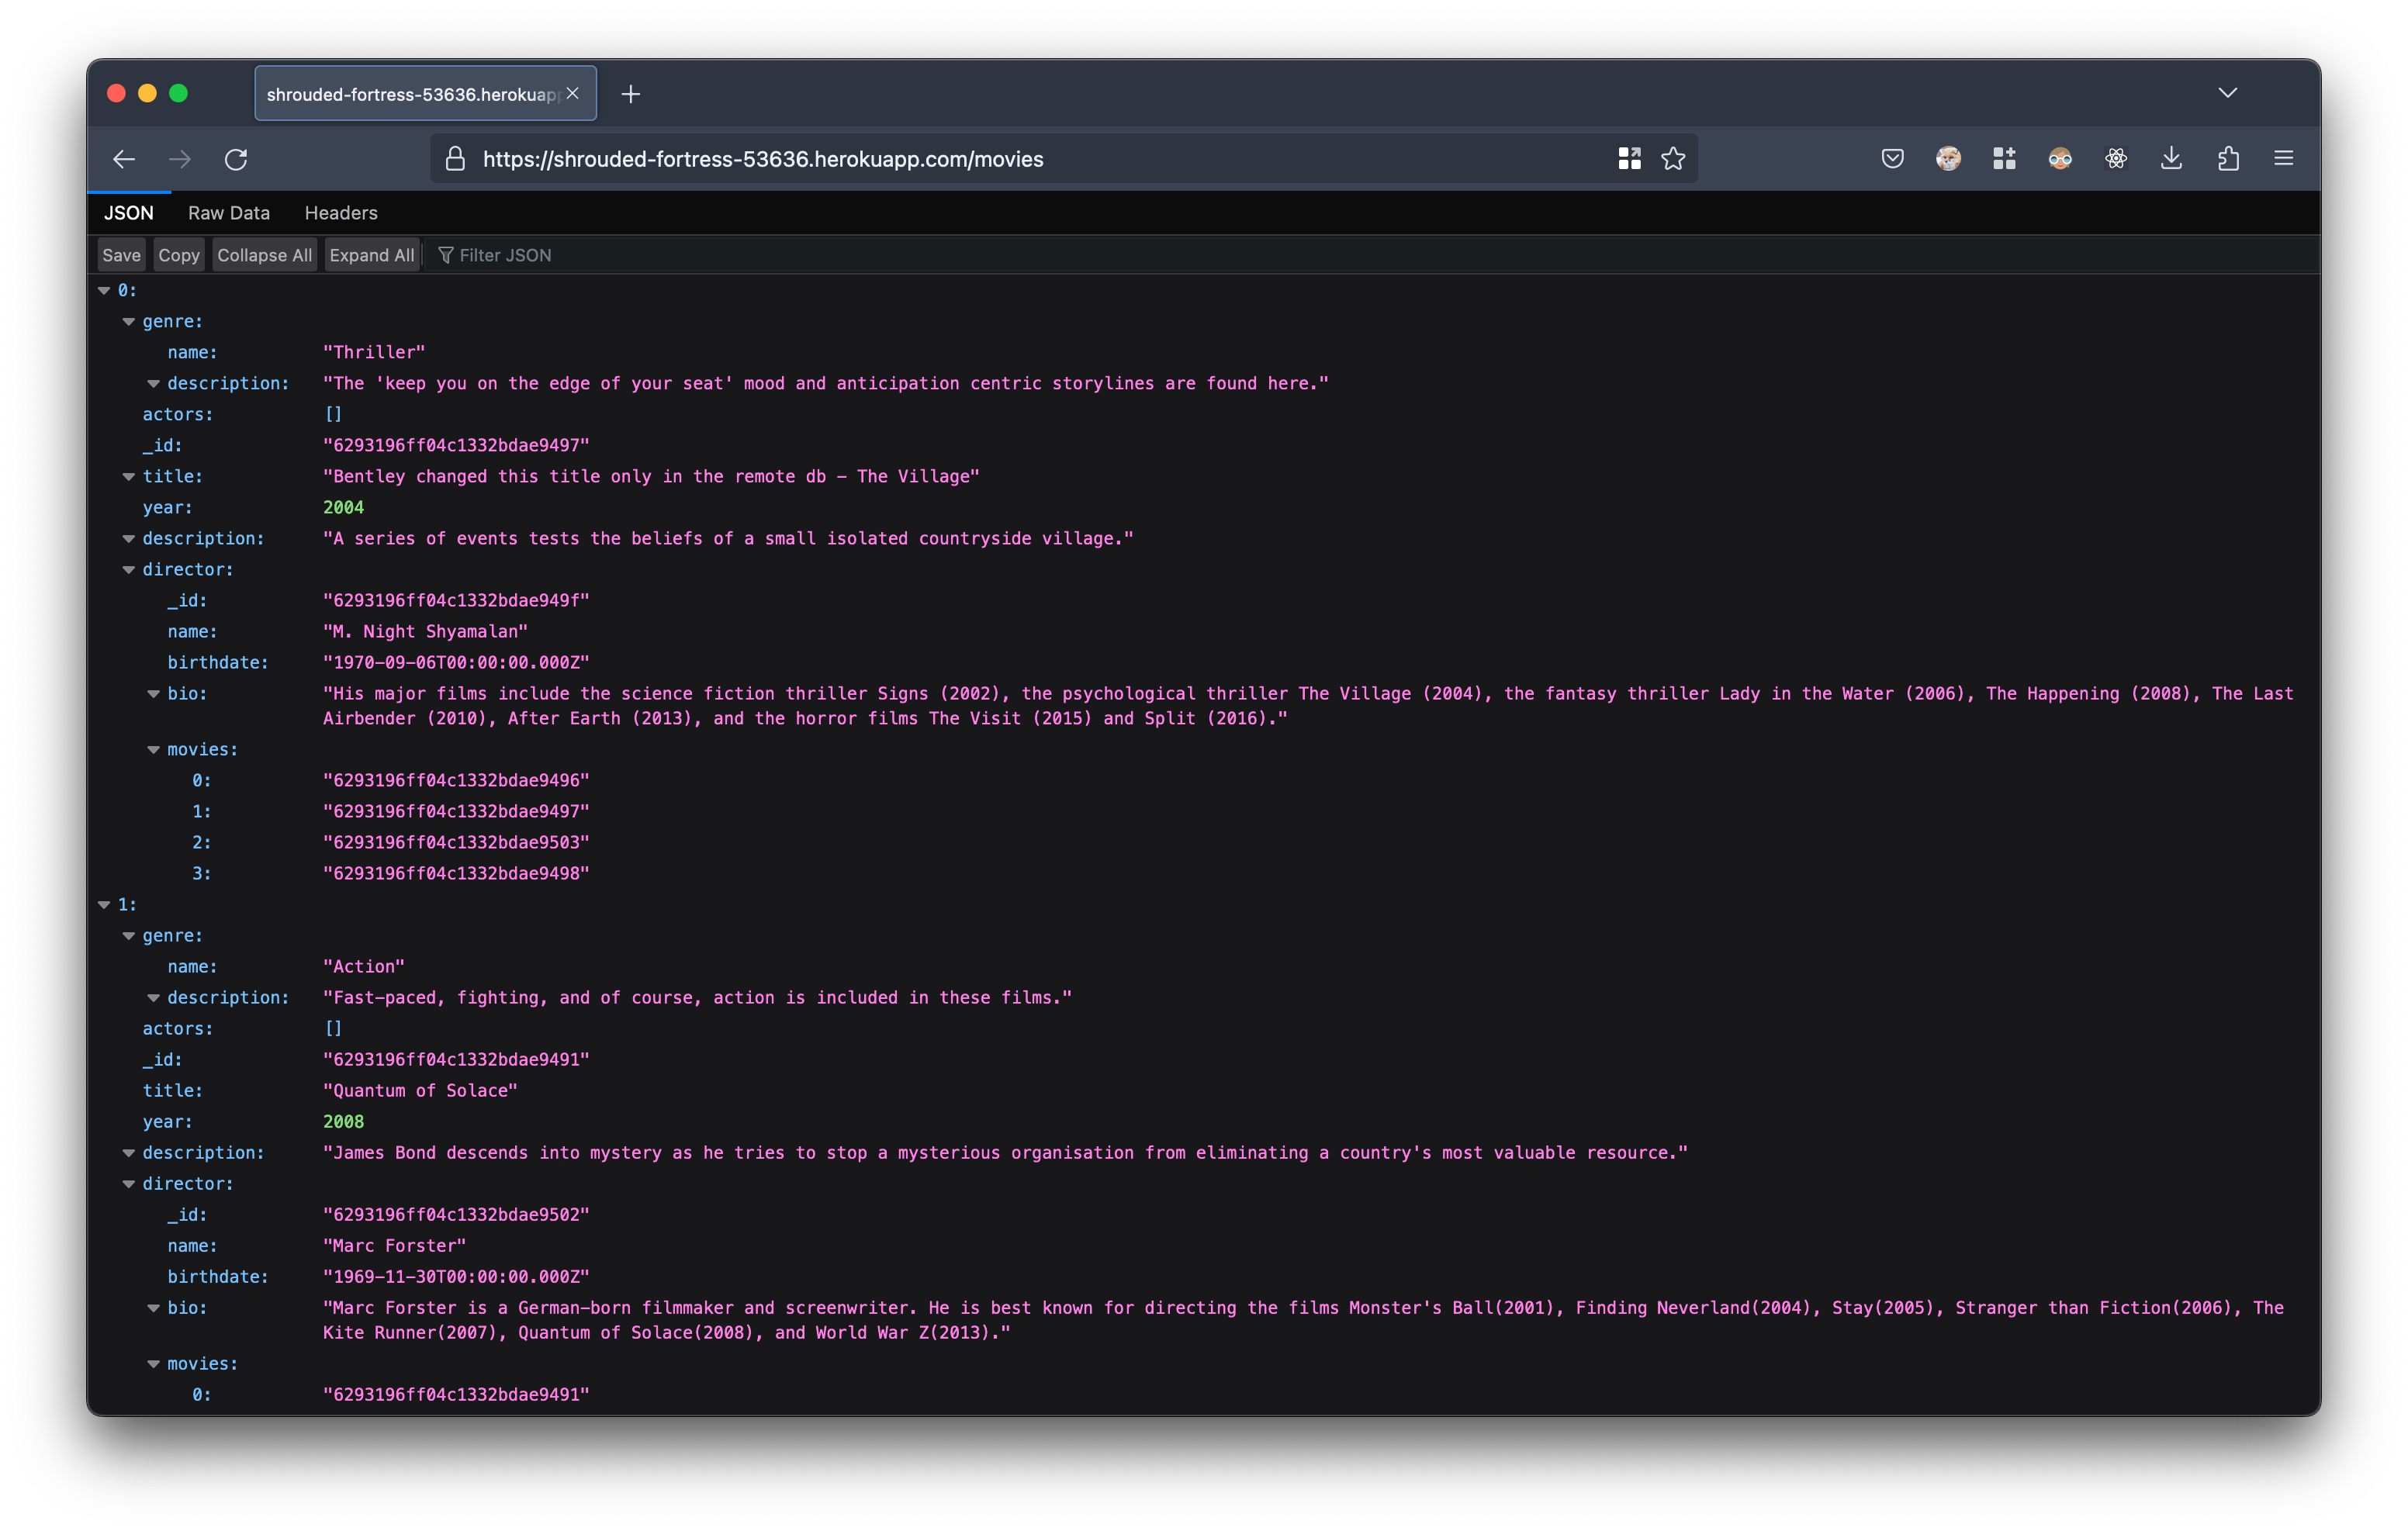Image resolution: width=2408 pixels, height=1531 pixels.
Task: Bookmark this page with the star icon
Action: tap(1673, 159)
